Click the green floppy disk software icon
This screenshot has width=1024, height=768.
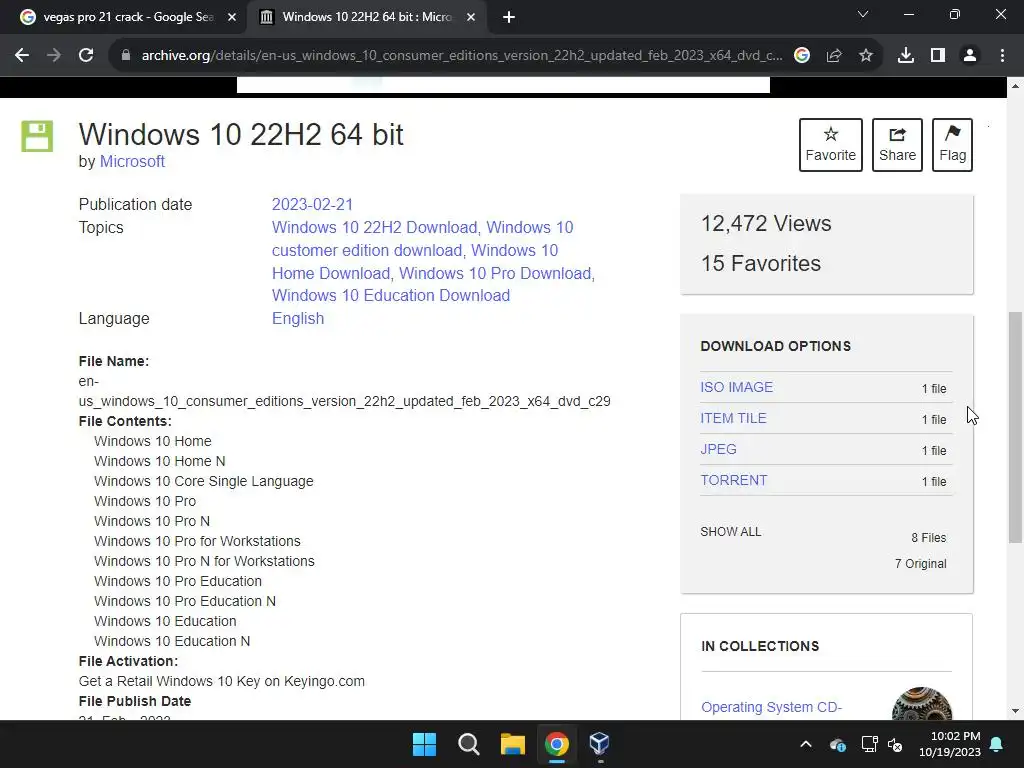coord(37,136)
